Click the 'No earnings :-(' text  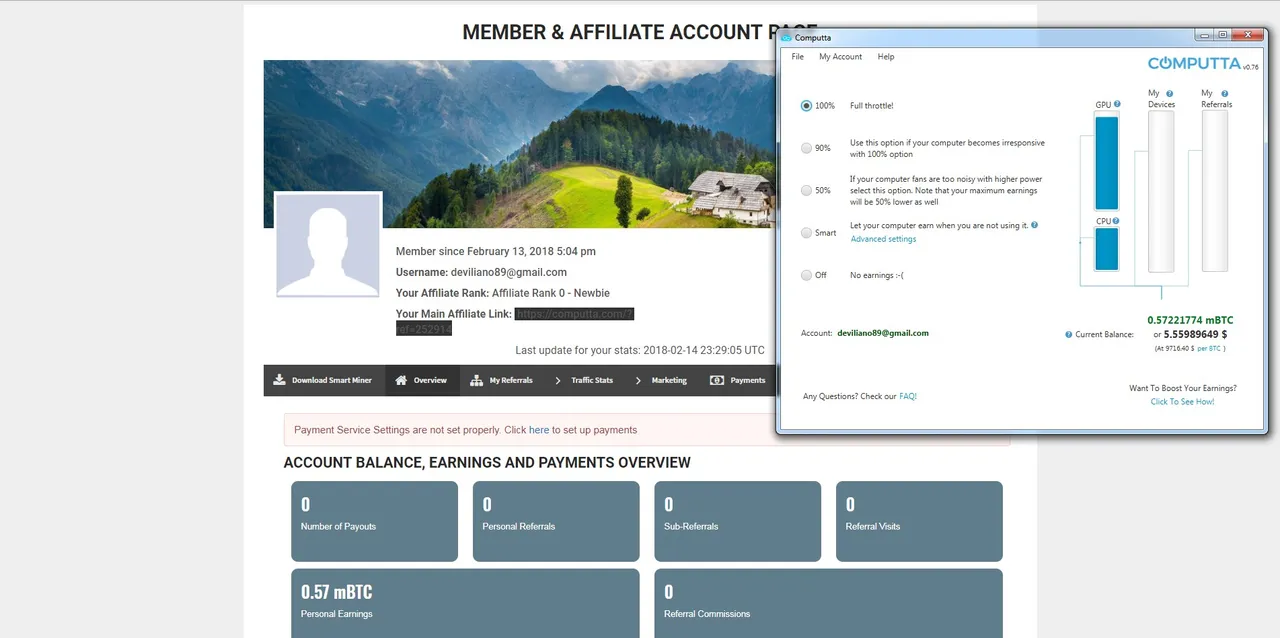(x=877, y=275)
